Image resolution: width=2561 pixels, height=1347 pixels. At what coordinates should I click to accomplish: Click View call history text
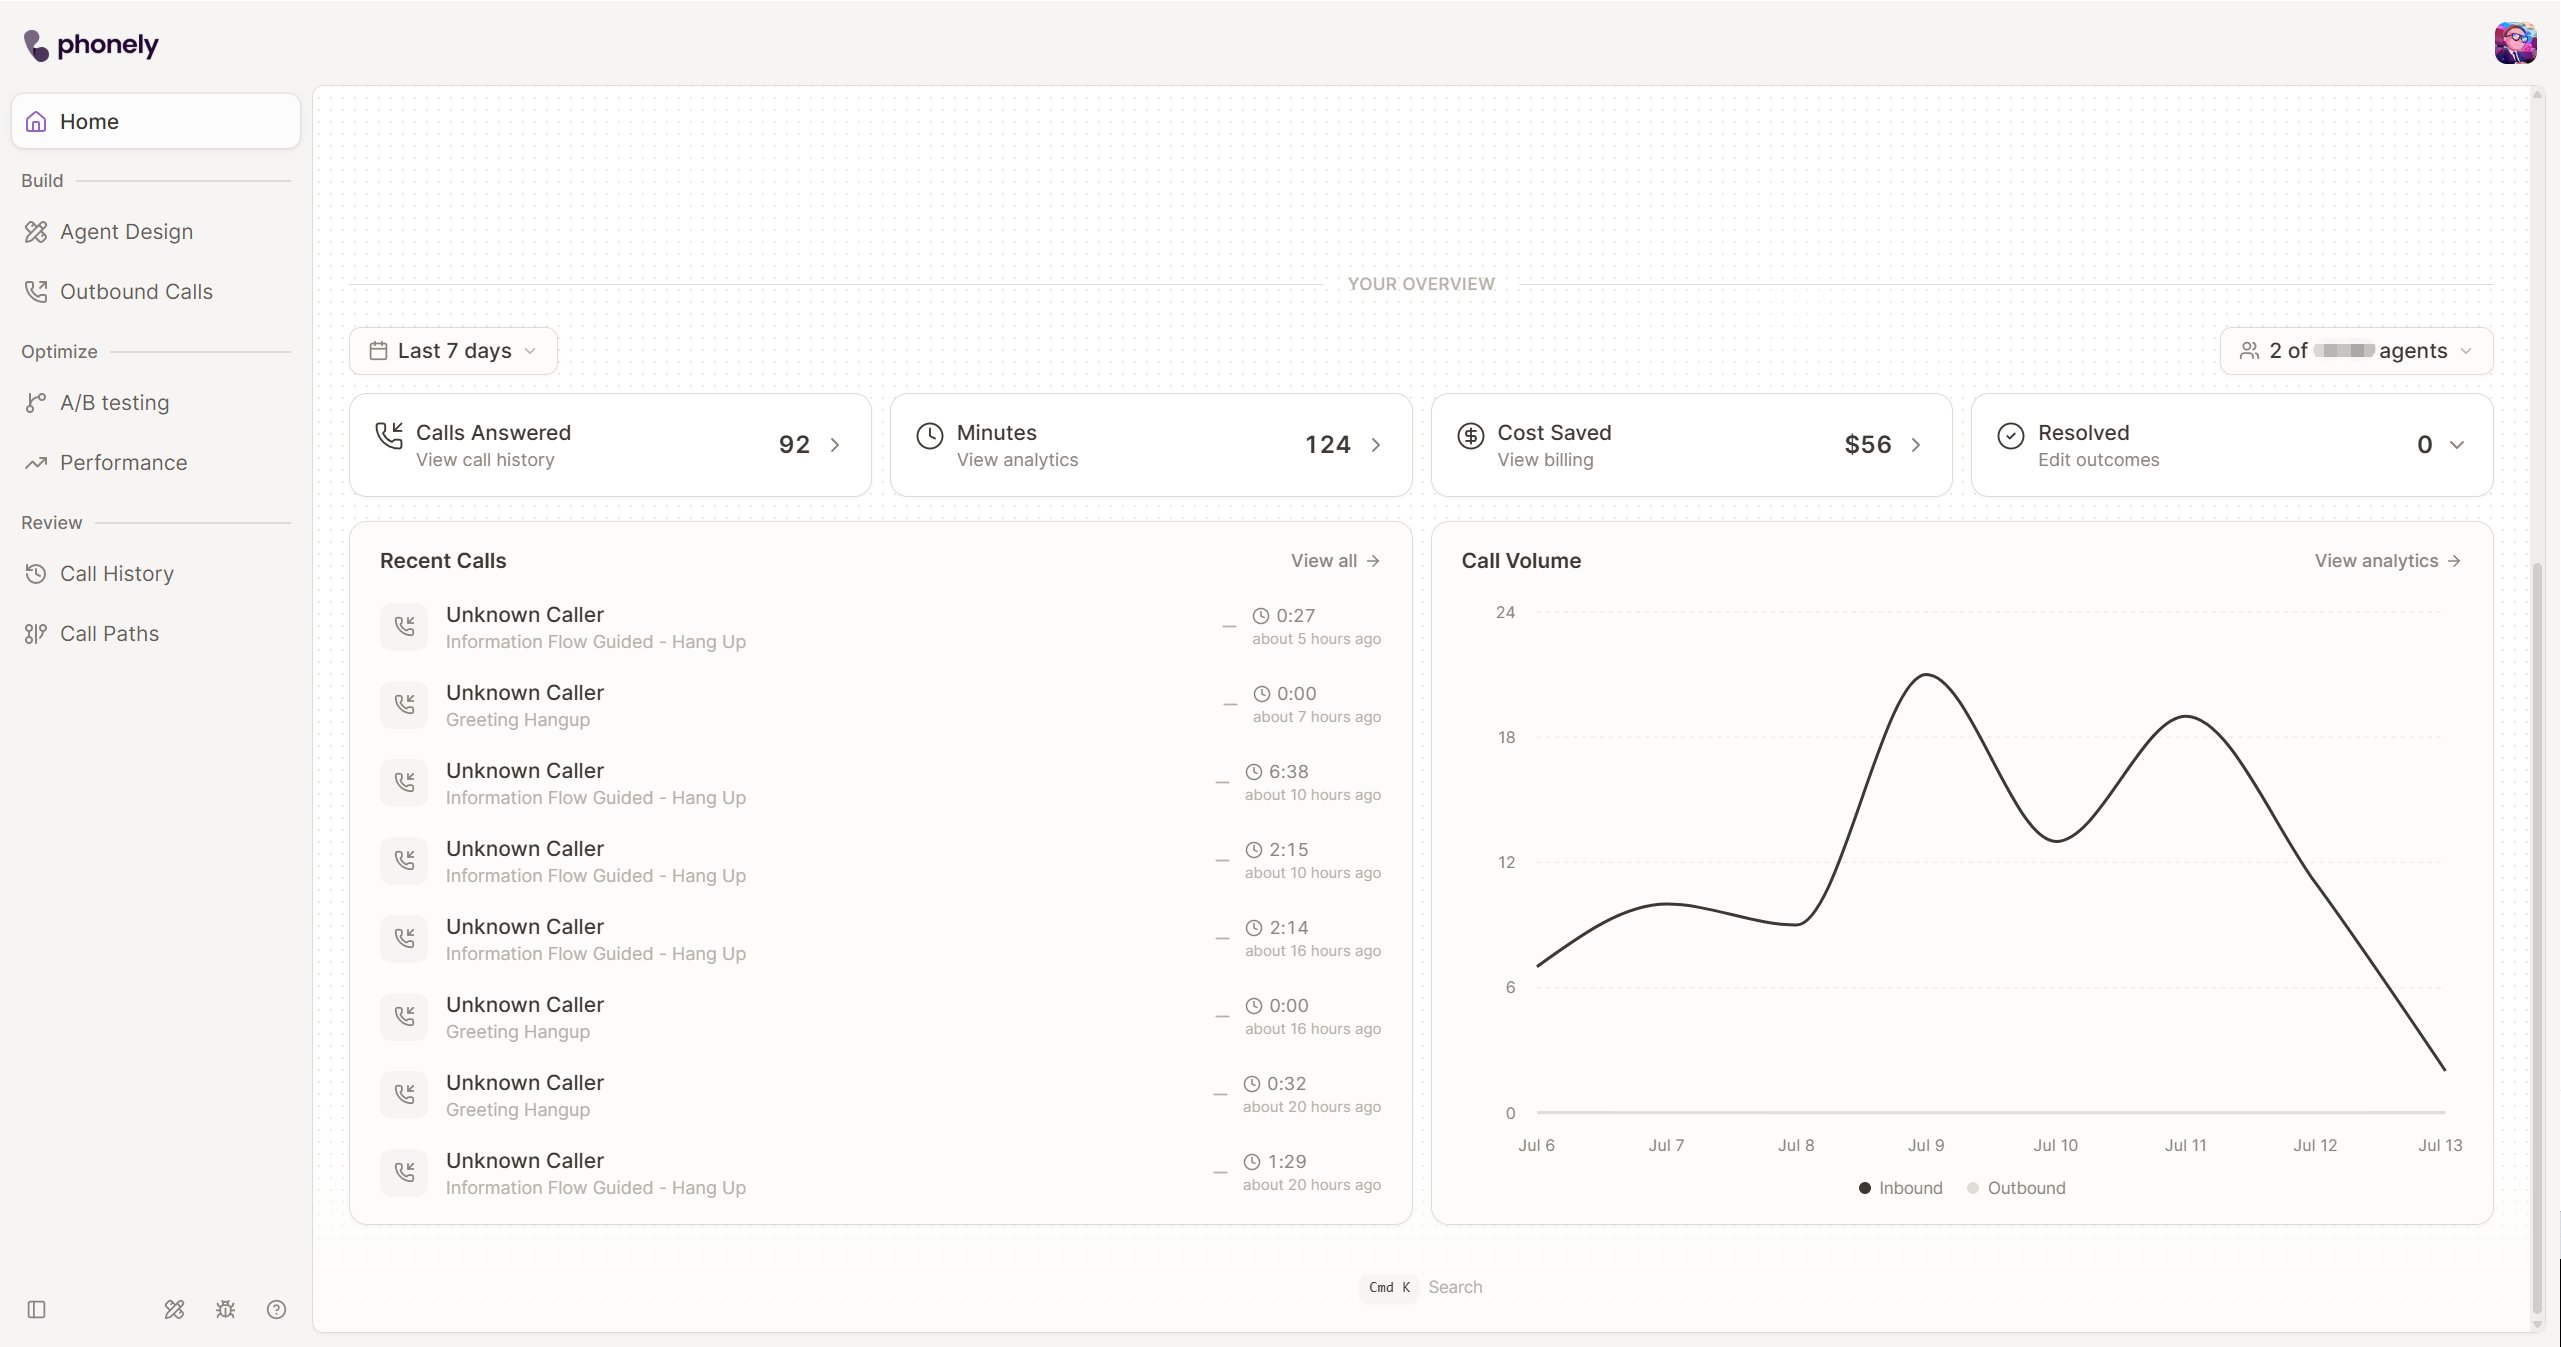click(x=485, y=460)
